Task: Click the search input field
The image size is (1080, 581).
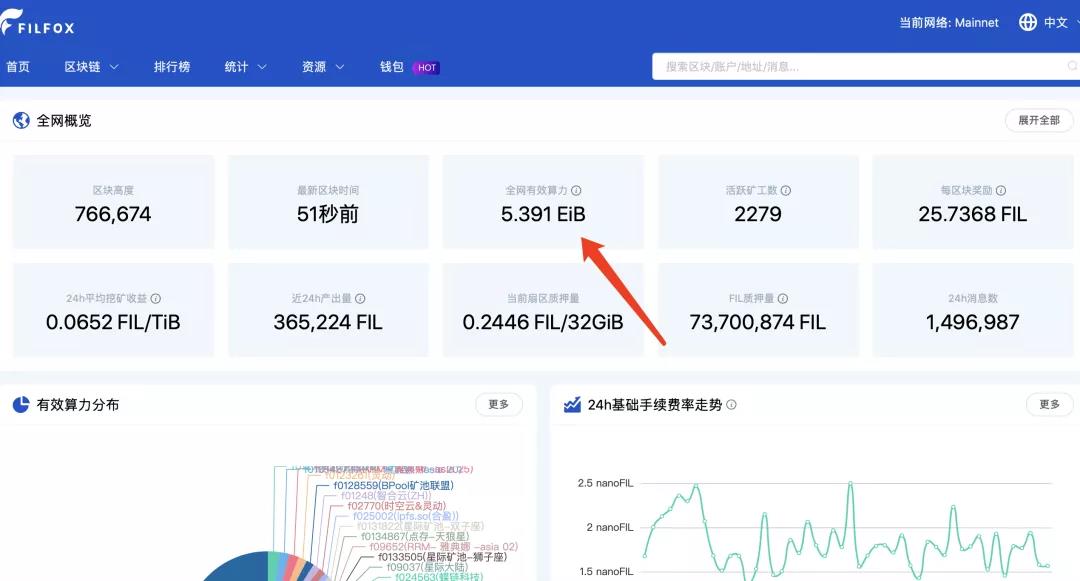Action: pyautogui.click(x=850, y=66)
